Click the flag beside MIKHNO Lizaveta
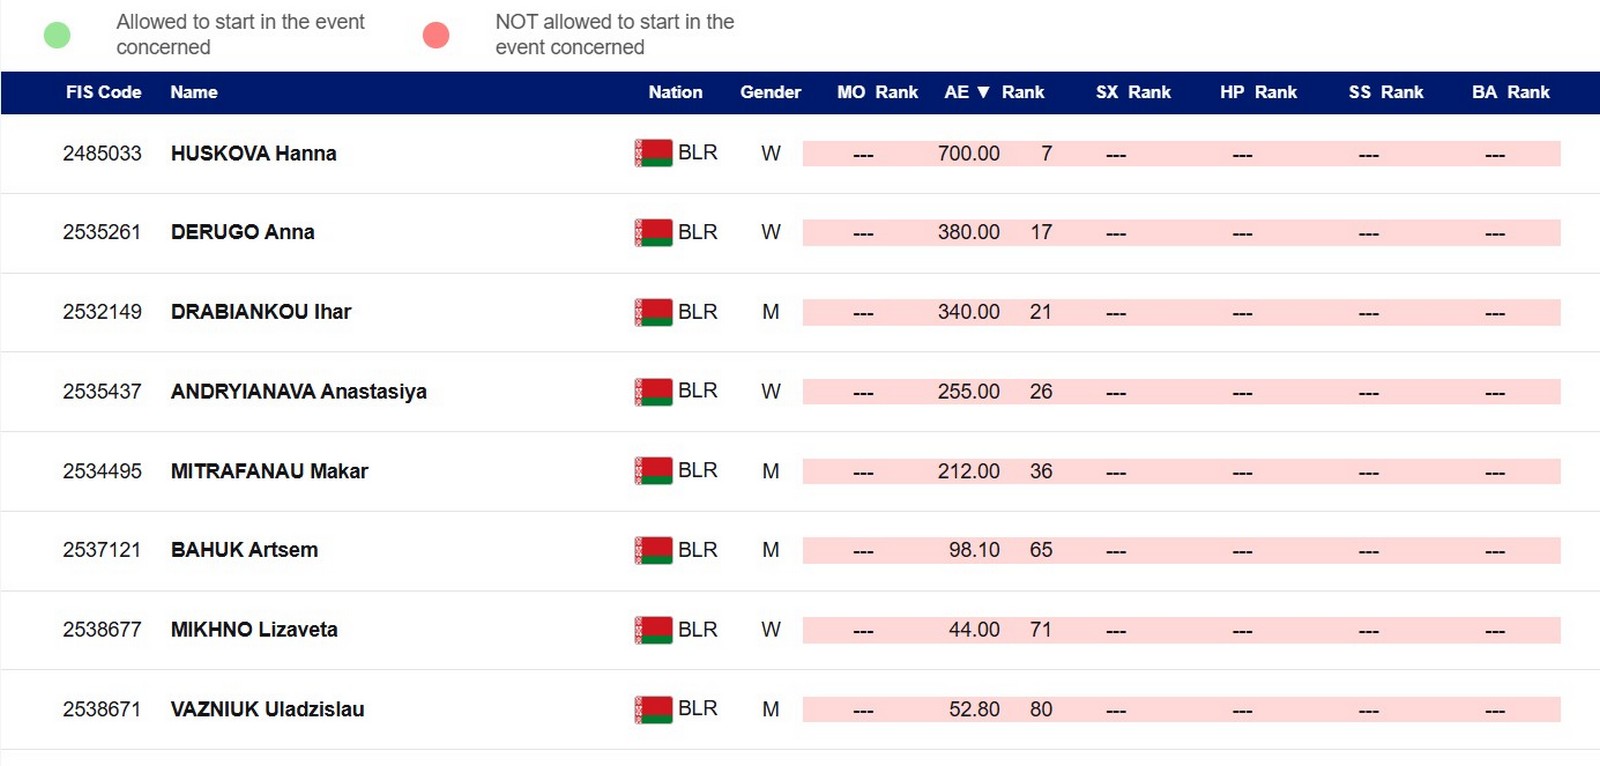This screenshot has width=1600, height=766. (653, 630)
